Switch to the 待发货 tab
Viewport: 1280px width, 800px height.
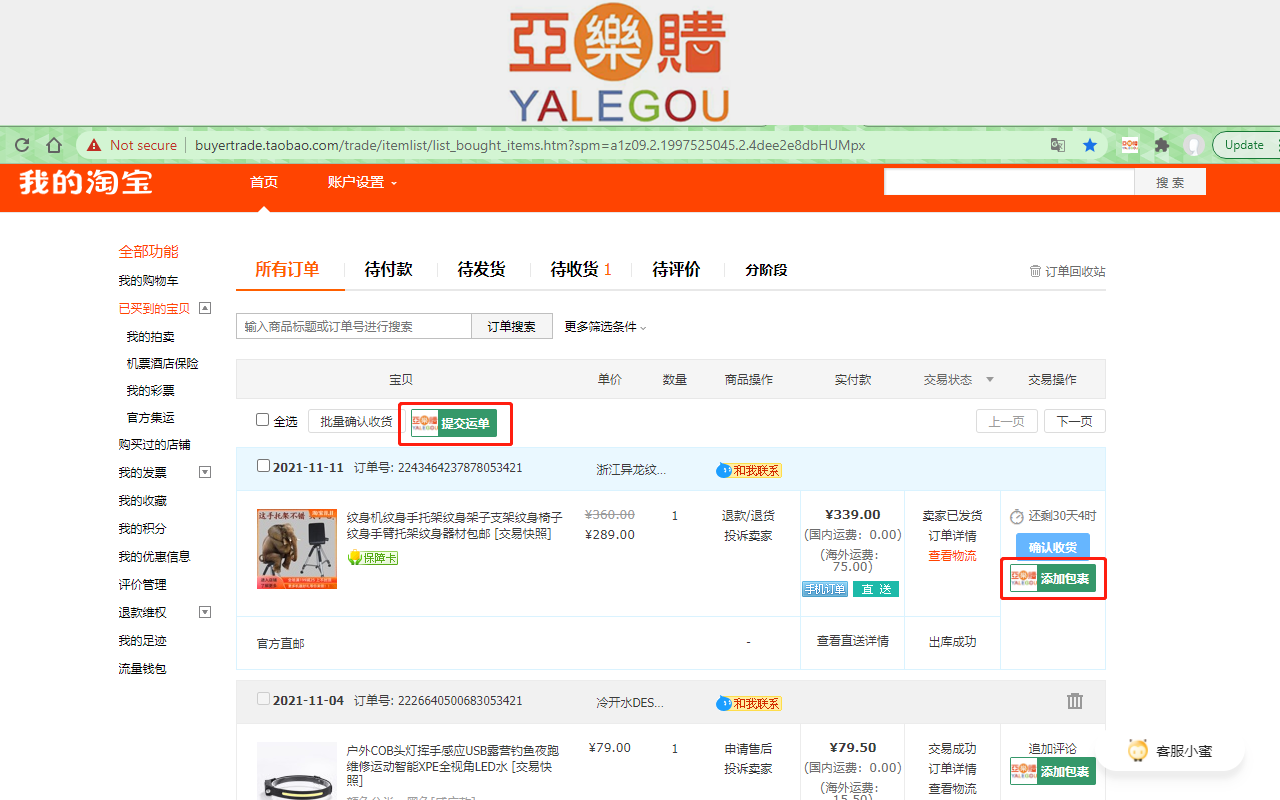coord(481,269)
